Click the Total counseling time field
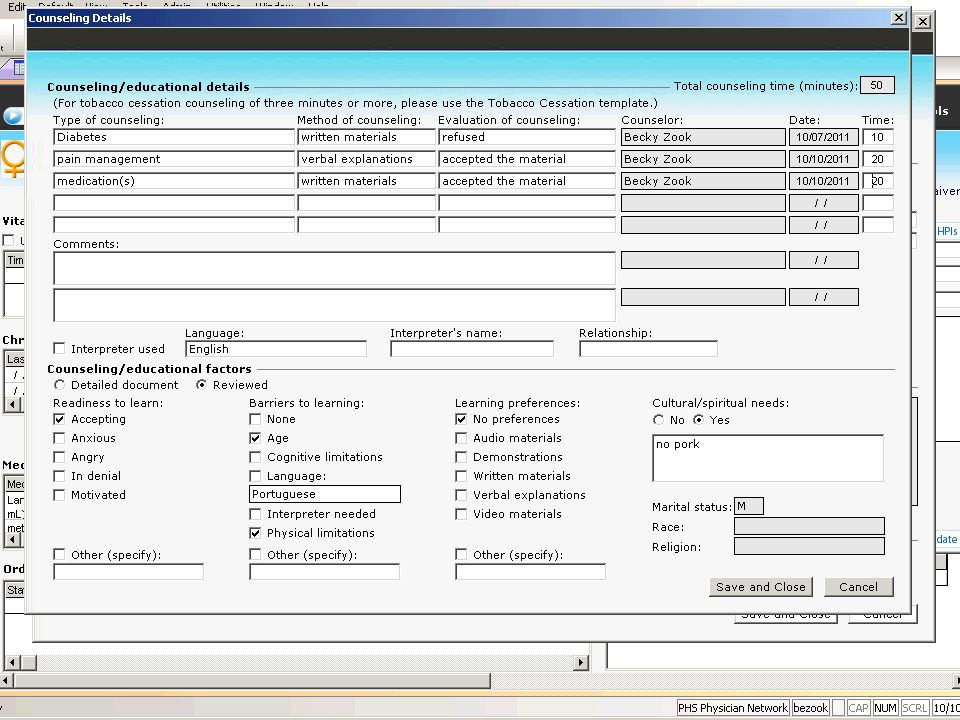960x720 pixels. 877,85
